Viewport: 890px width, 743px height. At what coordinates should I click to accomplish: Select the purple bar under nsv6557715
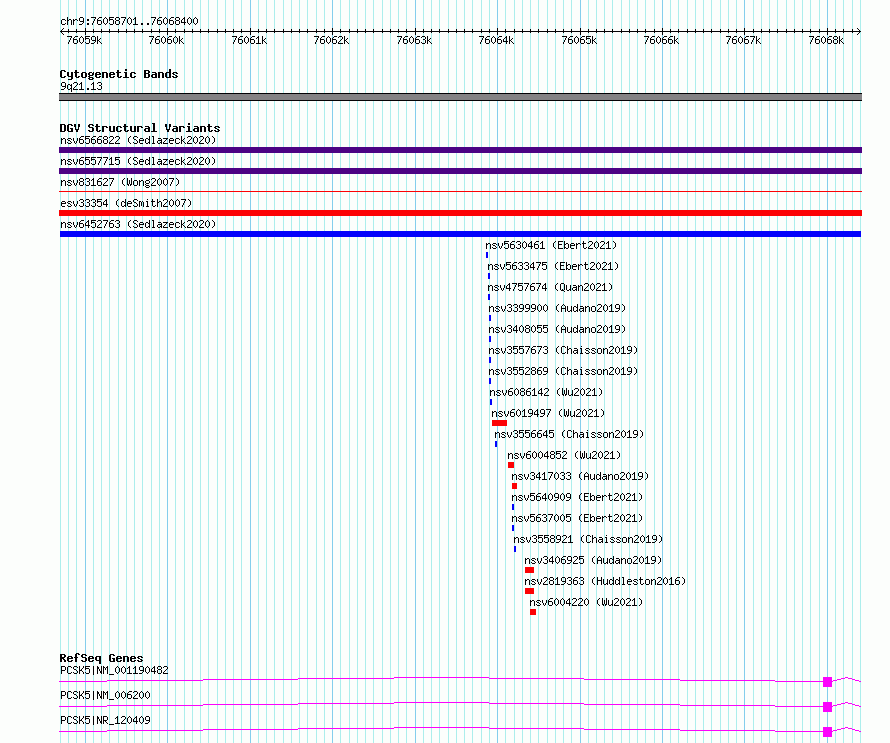pyautogui.click(x=460, y=171)
